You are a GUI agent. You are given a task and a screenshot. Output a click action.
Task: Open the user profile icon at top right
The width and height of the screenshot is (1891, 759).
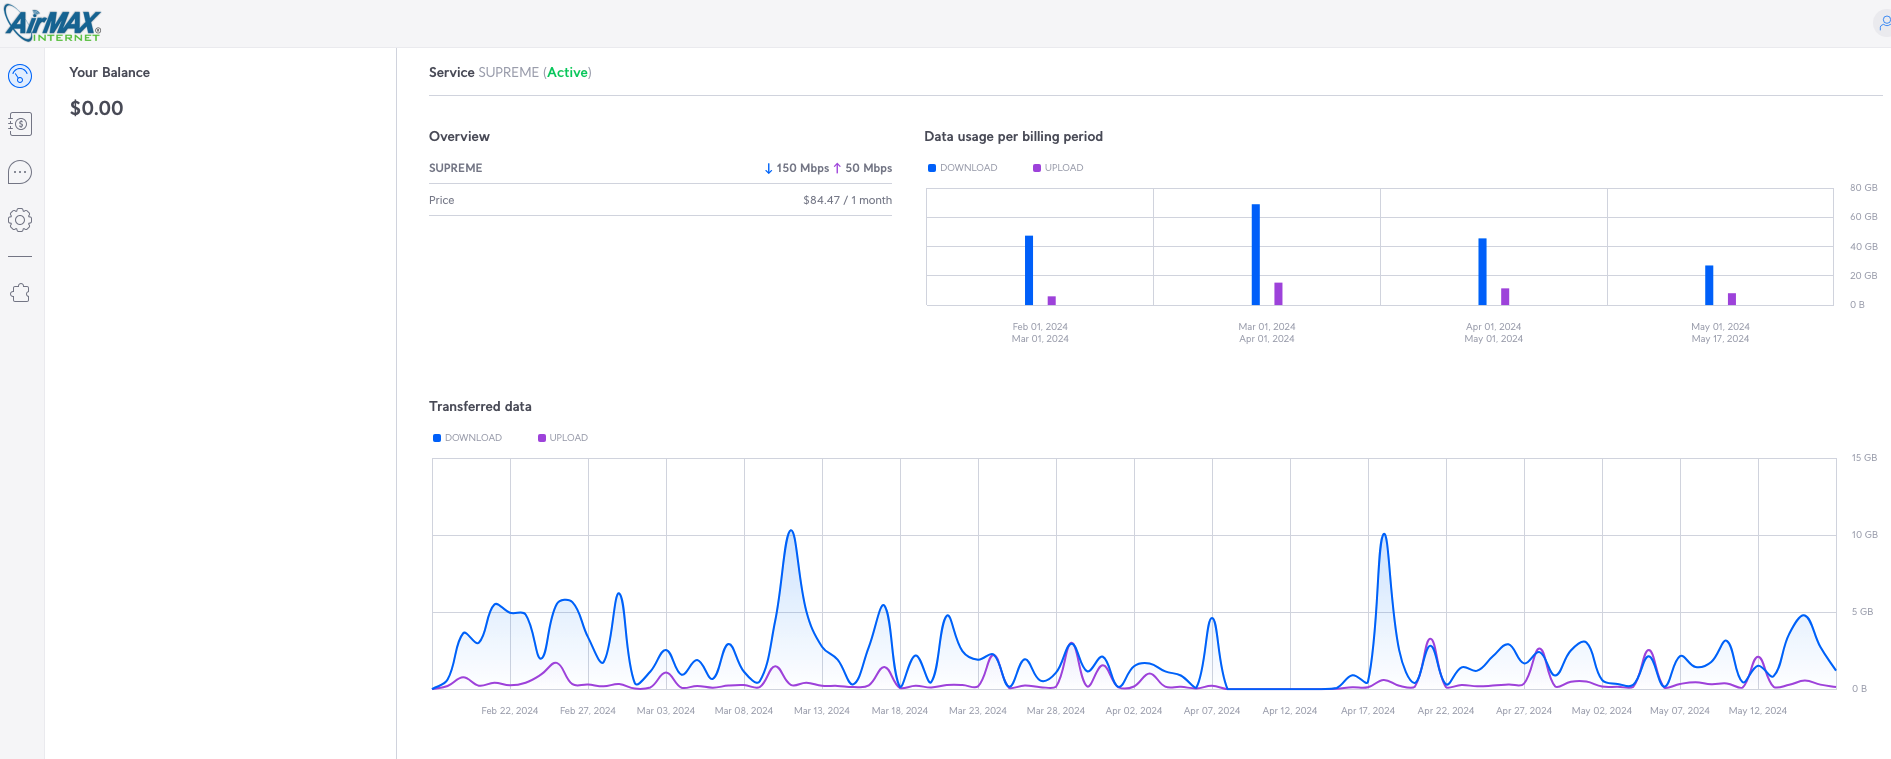coord(1882,23)
